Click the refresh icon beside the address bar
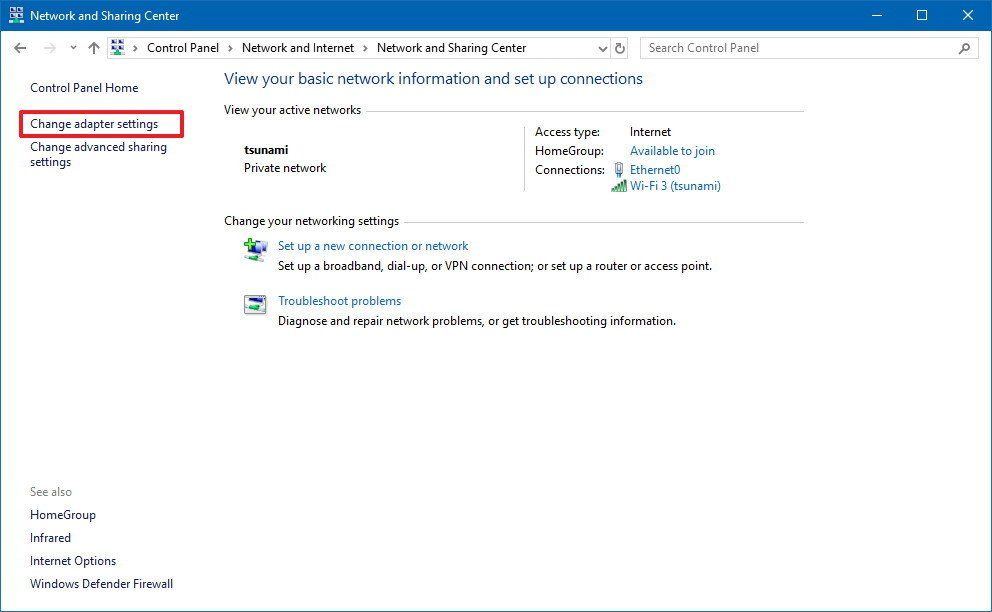The image size is (992, 612). tap(620, 47)
